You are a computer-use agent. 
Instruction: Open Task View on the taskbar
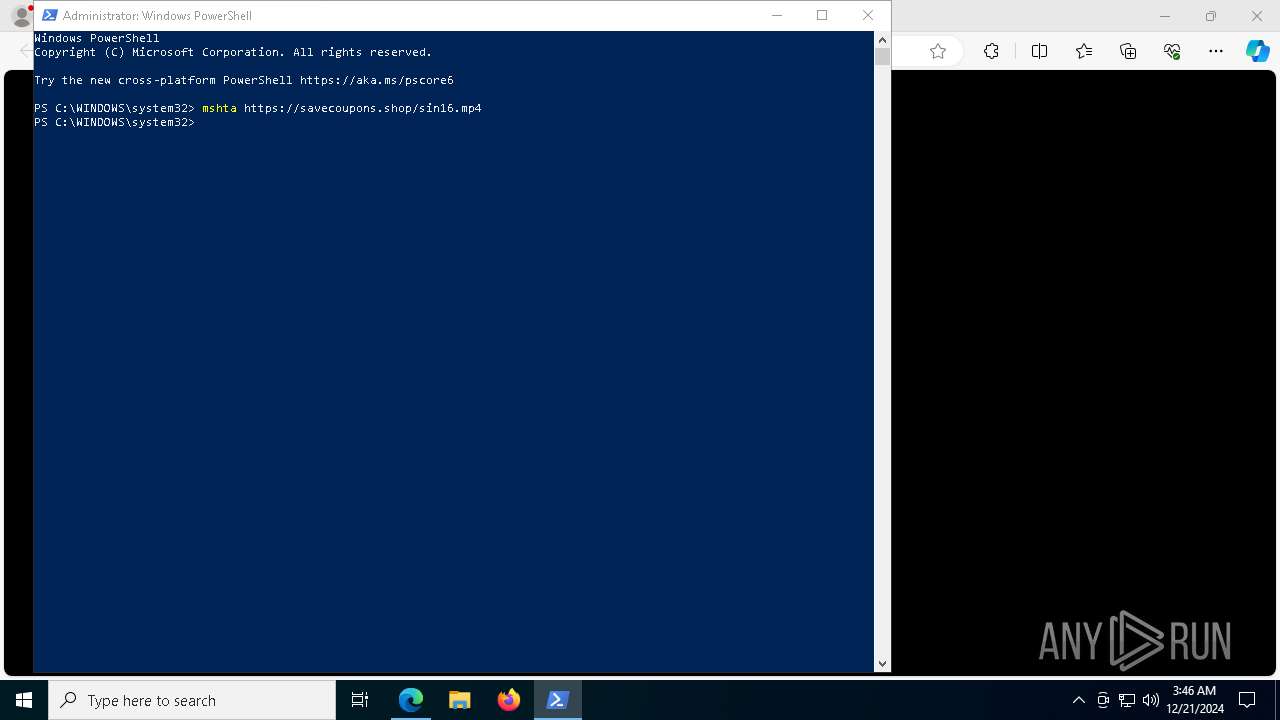click(x=360, y=700)
